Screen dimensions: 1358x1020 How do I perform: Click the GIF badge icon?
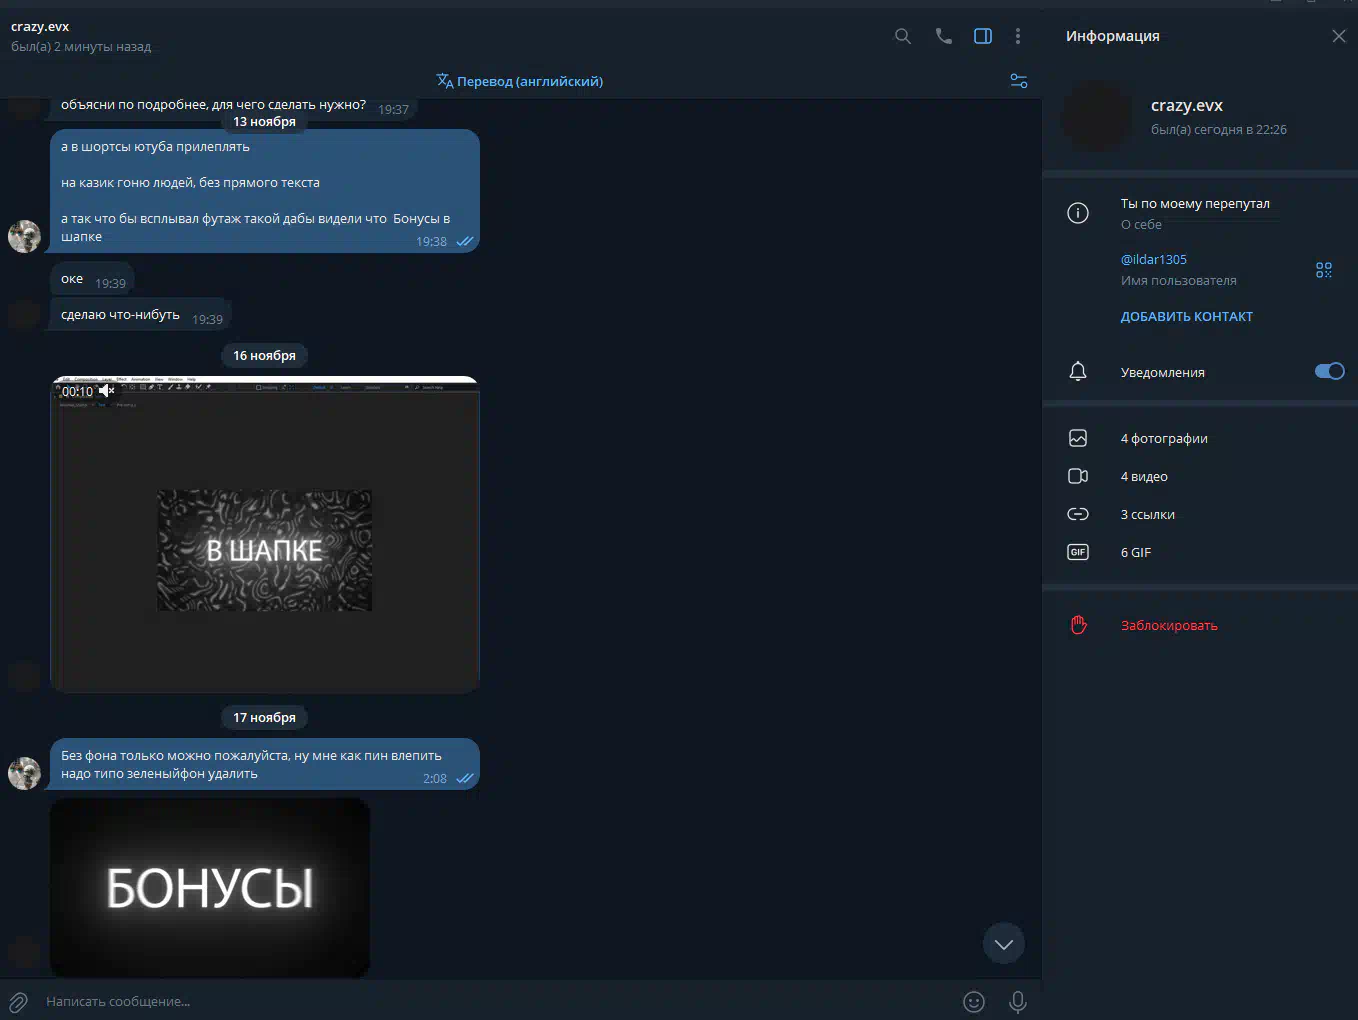tap(1078, 552)
